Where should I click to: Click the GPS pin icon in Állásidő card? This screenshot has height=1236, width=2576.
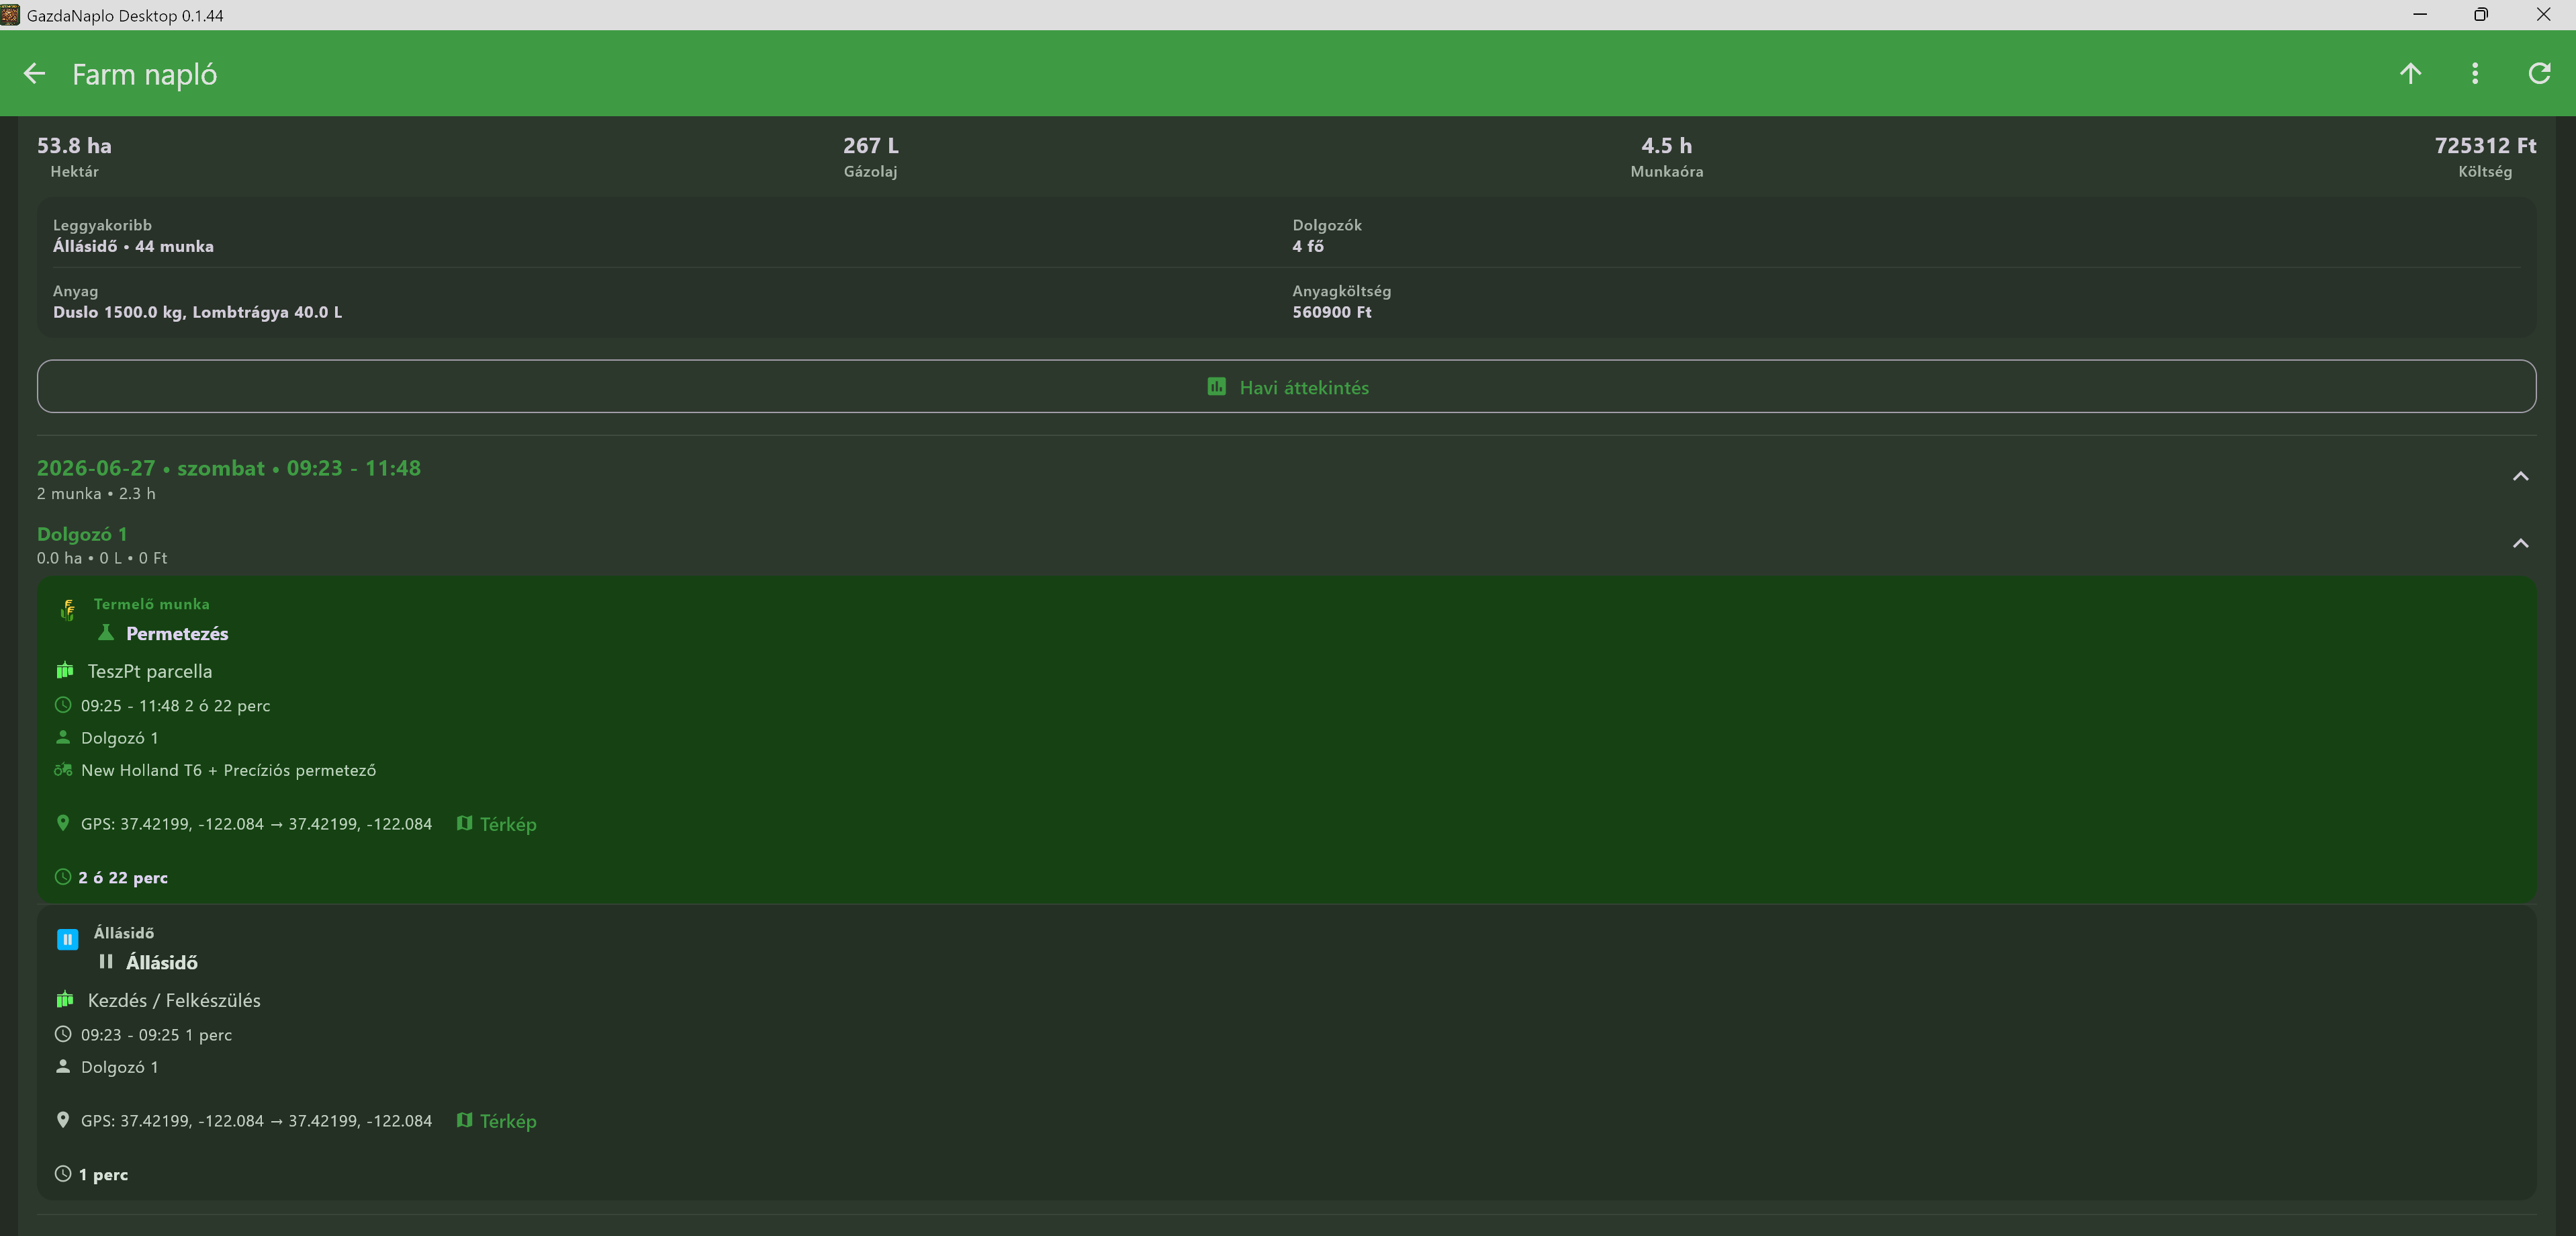tap(63, 1120)
